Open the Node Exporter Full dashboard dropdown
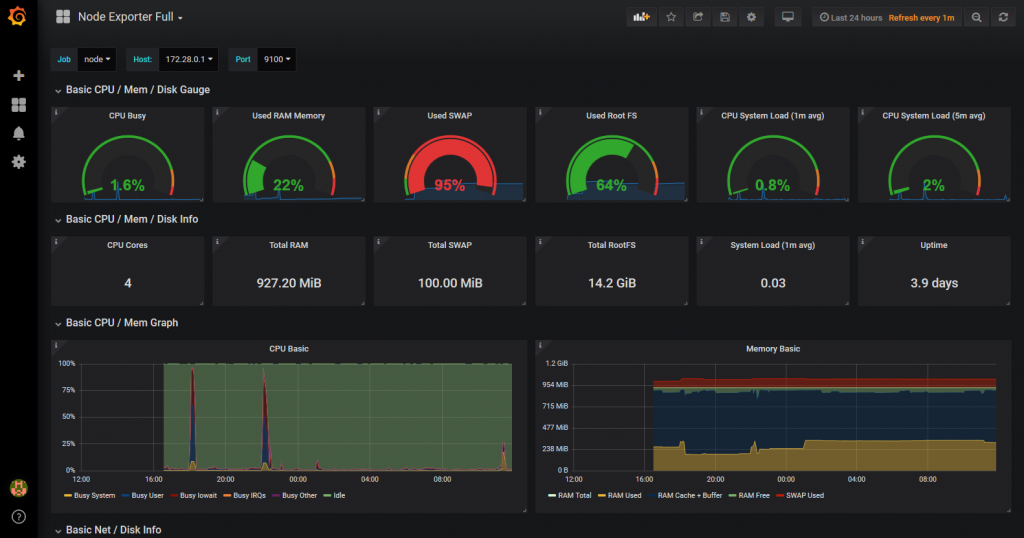The height and width of the screenshot is (538, 1024). point(130,17)
